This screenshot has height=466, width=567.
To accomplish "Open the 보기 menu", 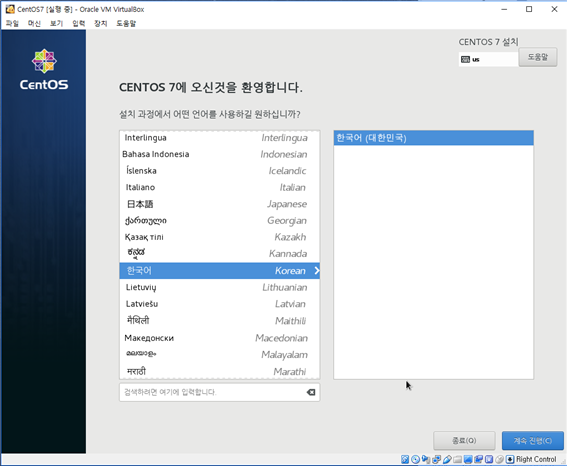I will pos(56,23).
